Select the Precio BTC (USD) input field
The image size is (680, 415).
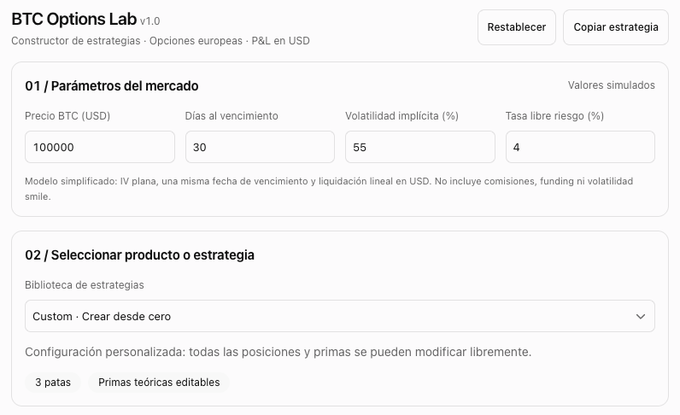pyautogui.click(x=100, y=147)
